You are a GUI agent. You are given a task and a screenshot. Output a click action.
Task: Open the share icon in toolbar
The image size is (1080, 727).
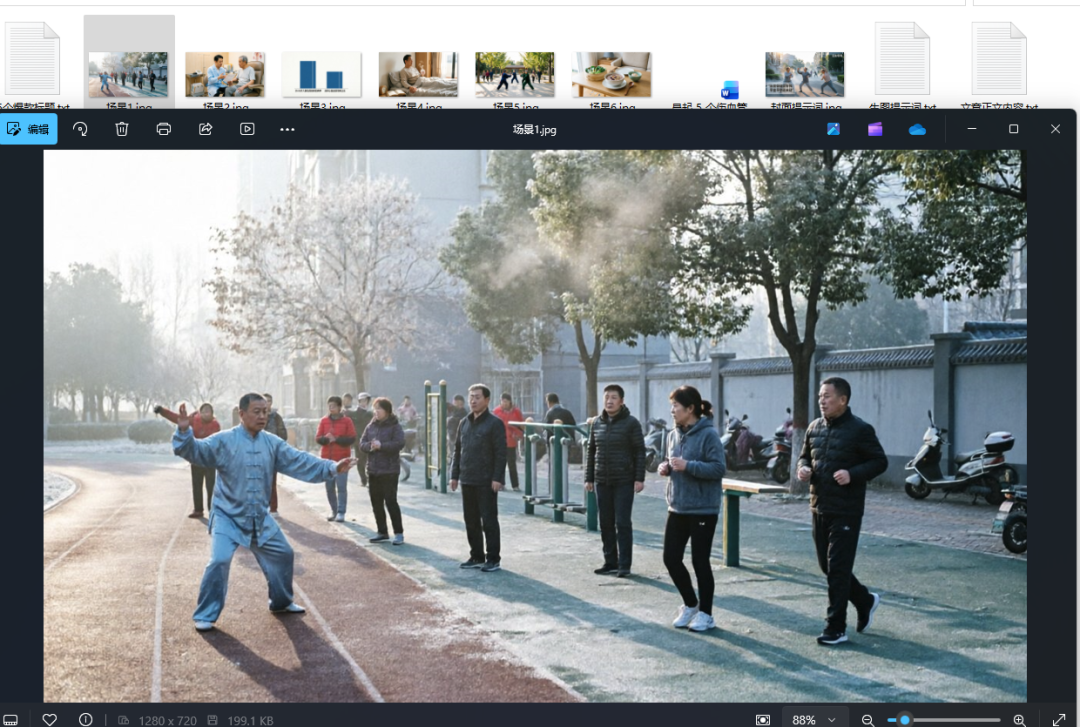click(205, 129)
